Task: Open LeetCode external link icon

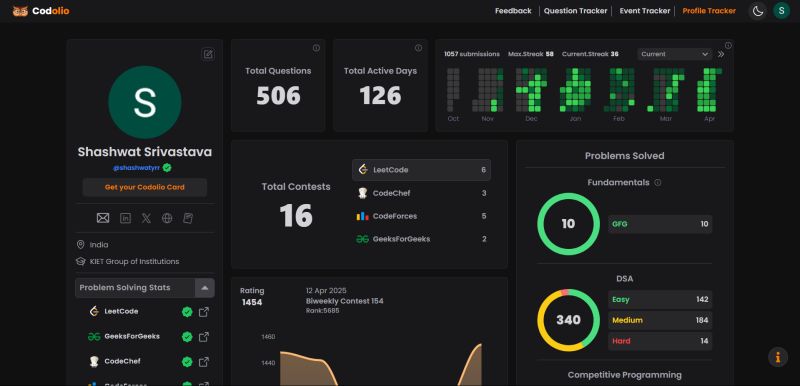Action: 204,312
